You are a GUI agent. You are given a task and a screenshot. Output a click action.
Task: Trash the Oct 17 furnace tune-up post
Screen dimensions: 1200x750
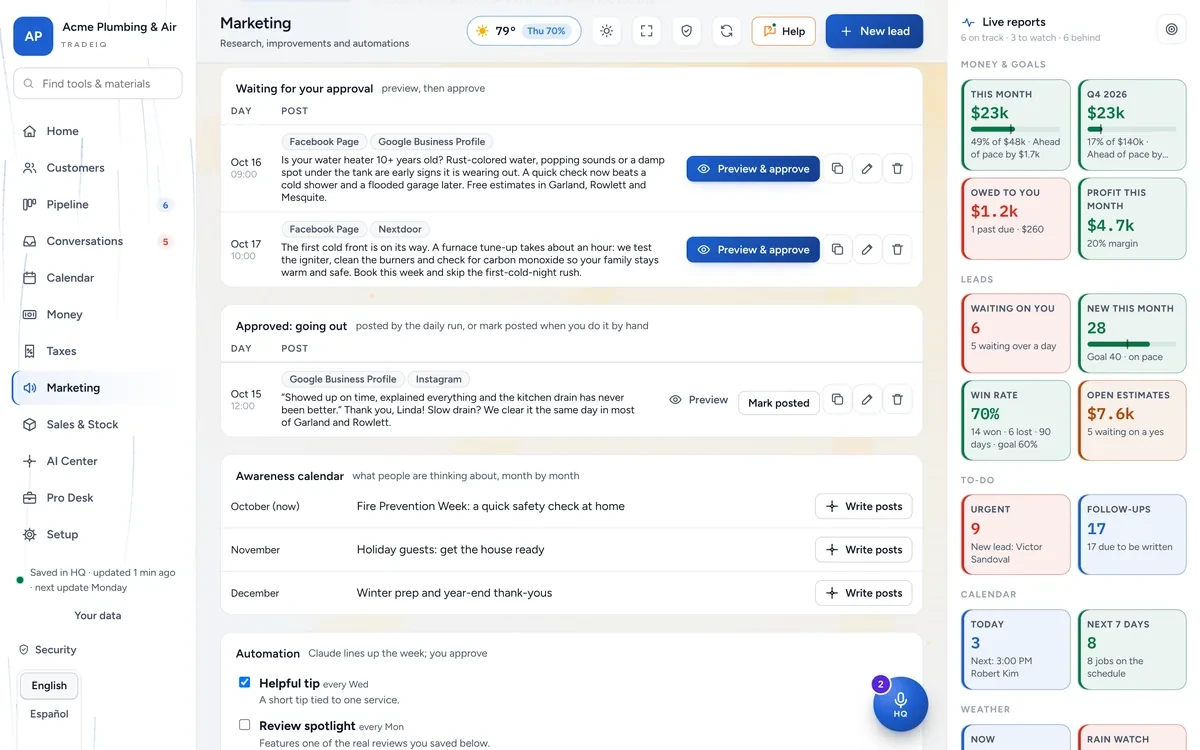[897, 249]
